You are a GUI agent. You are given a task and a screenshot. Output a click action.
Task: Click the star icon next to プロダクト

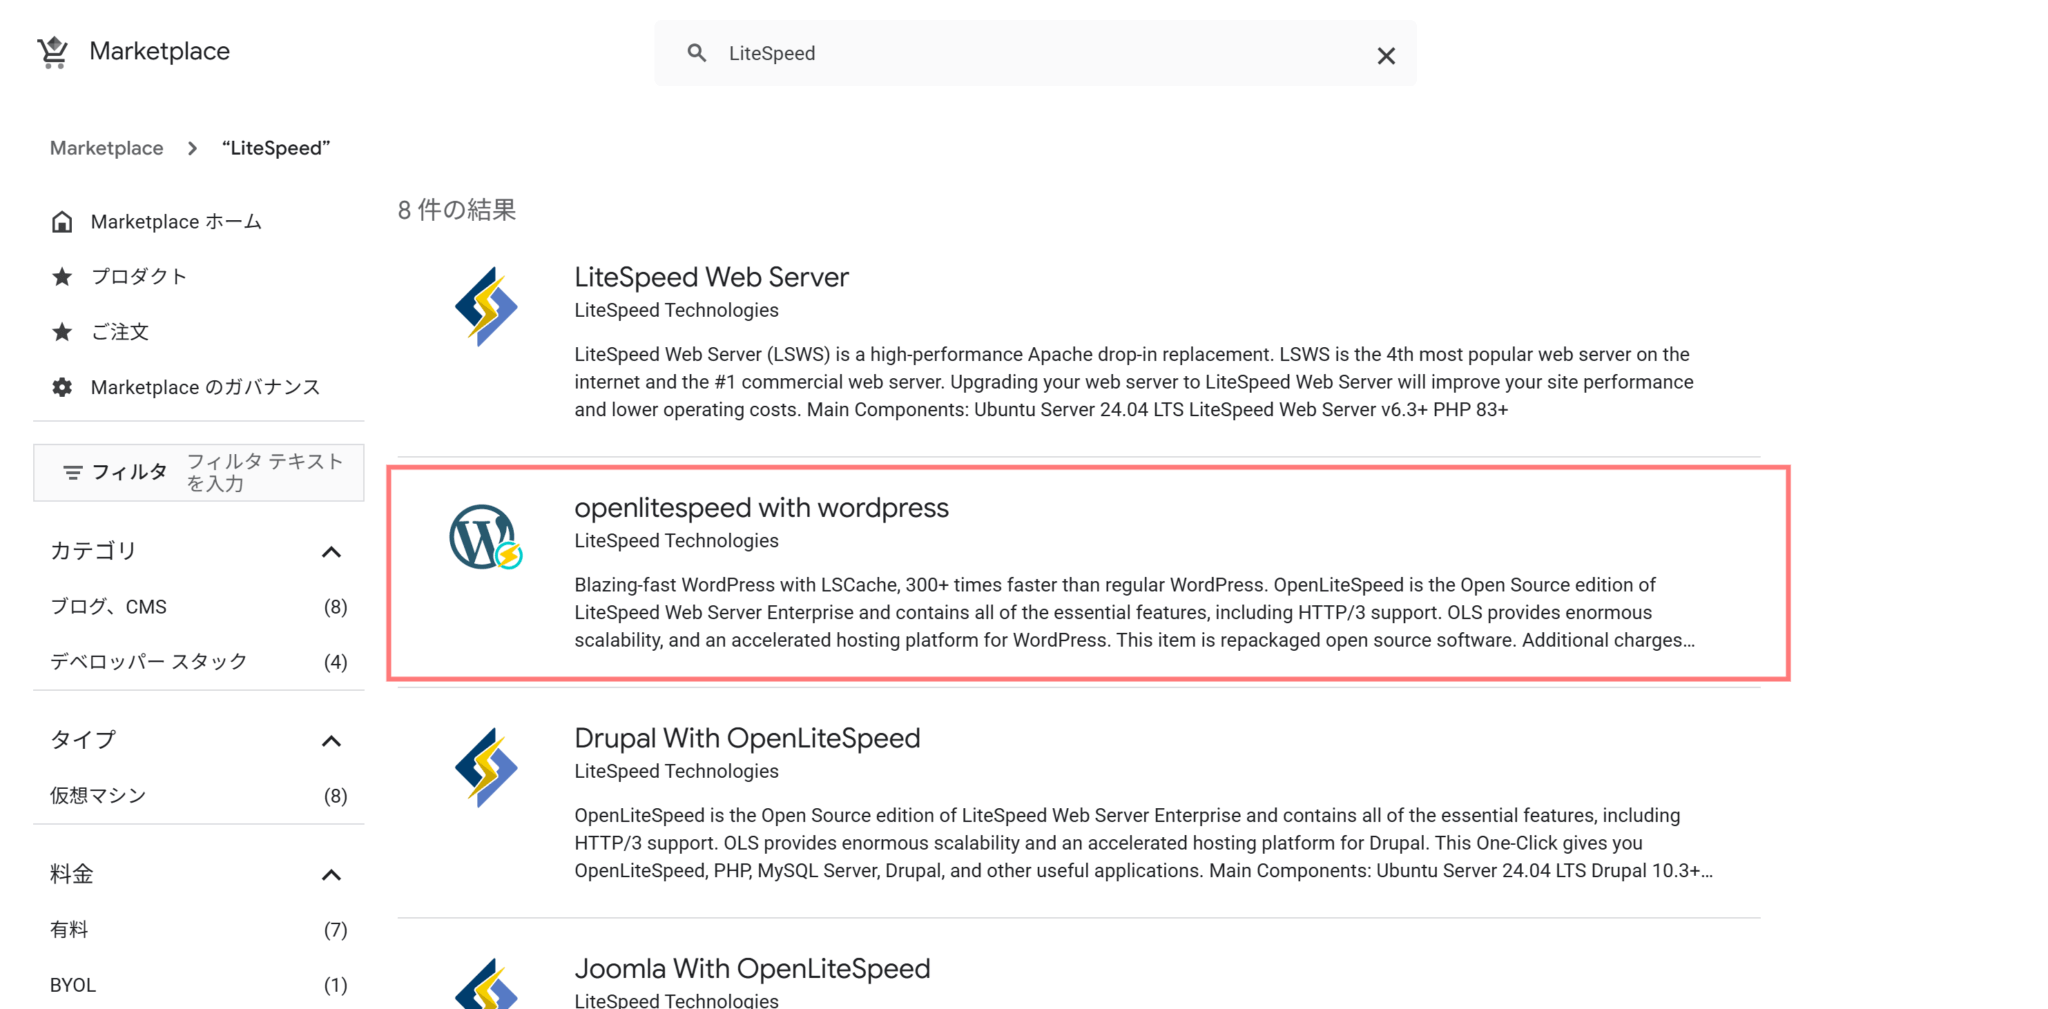62,276
